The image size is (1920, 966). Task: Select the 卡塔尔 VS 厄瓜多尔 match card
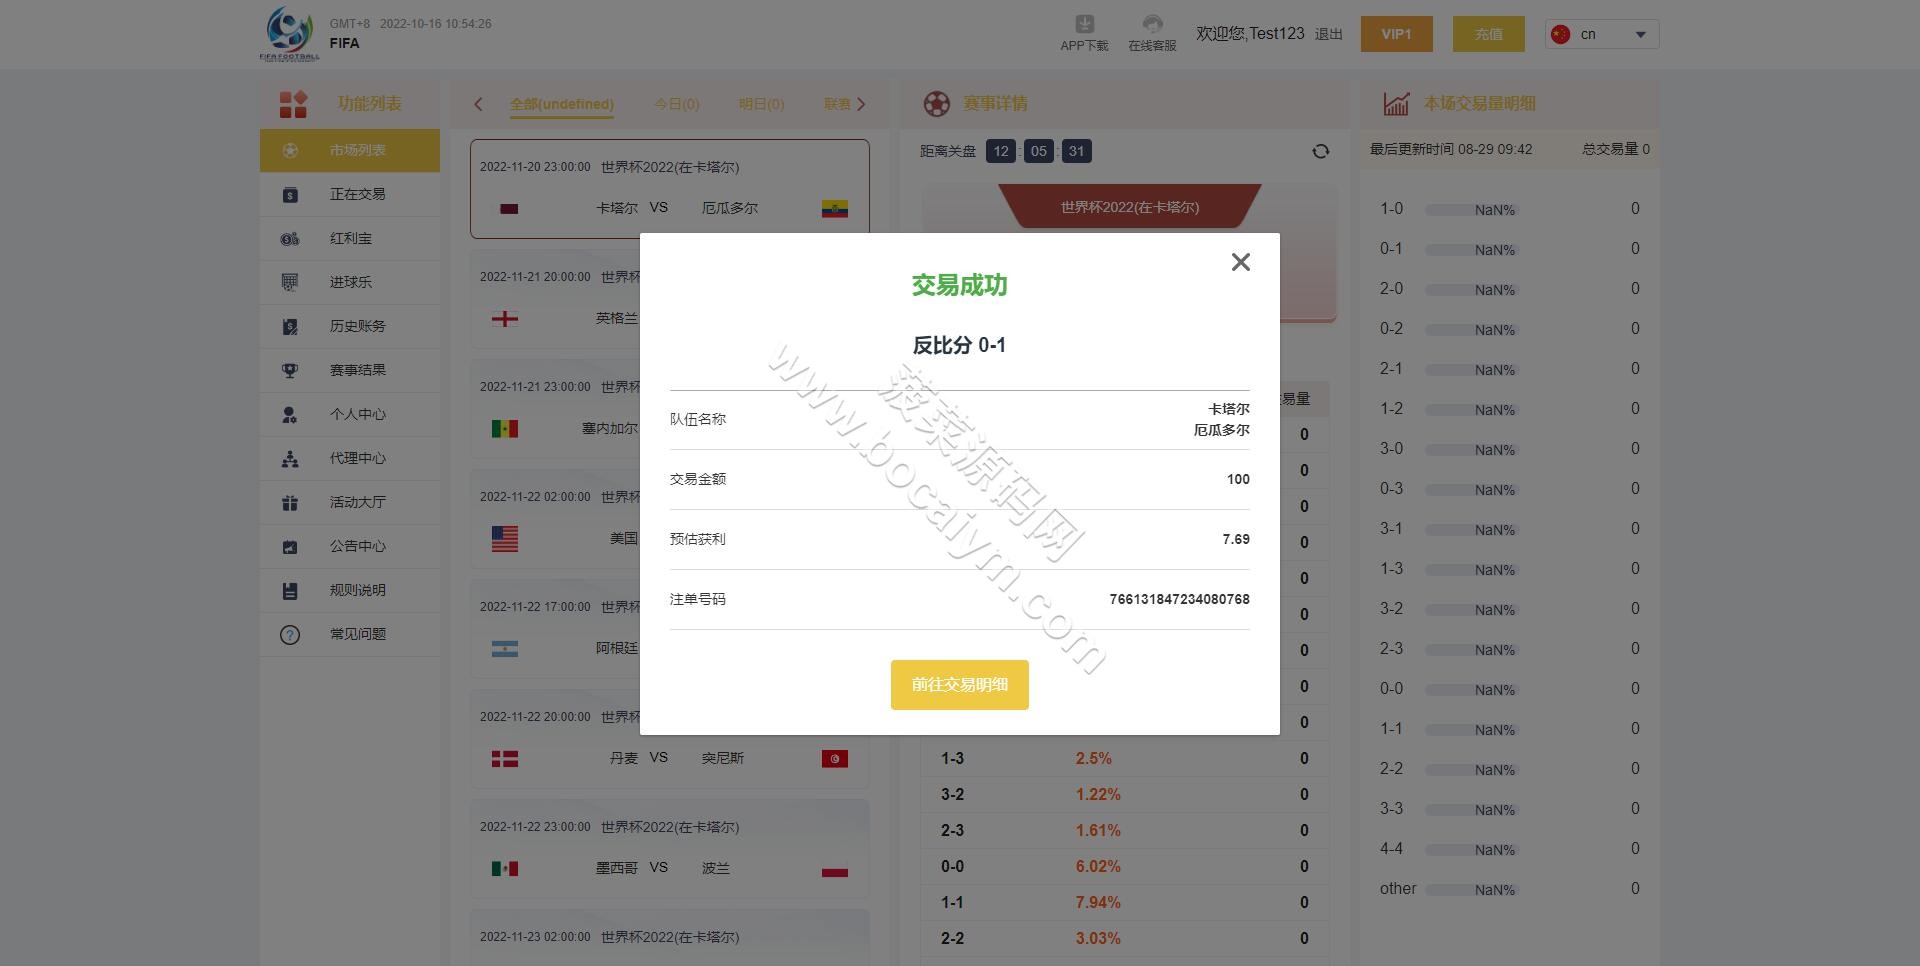click(670, 189)
